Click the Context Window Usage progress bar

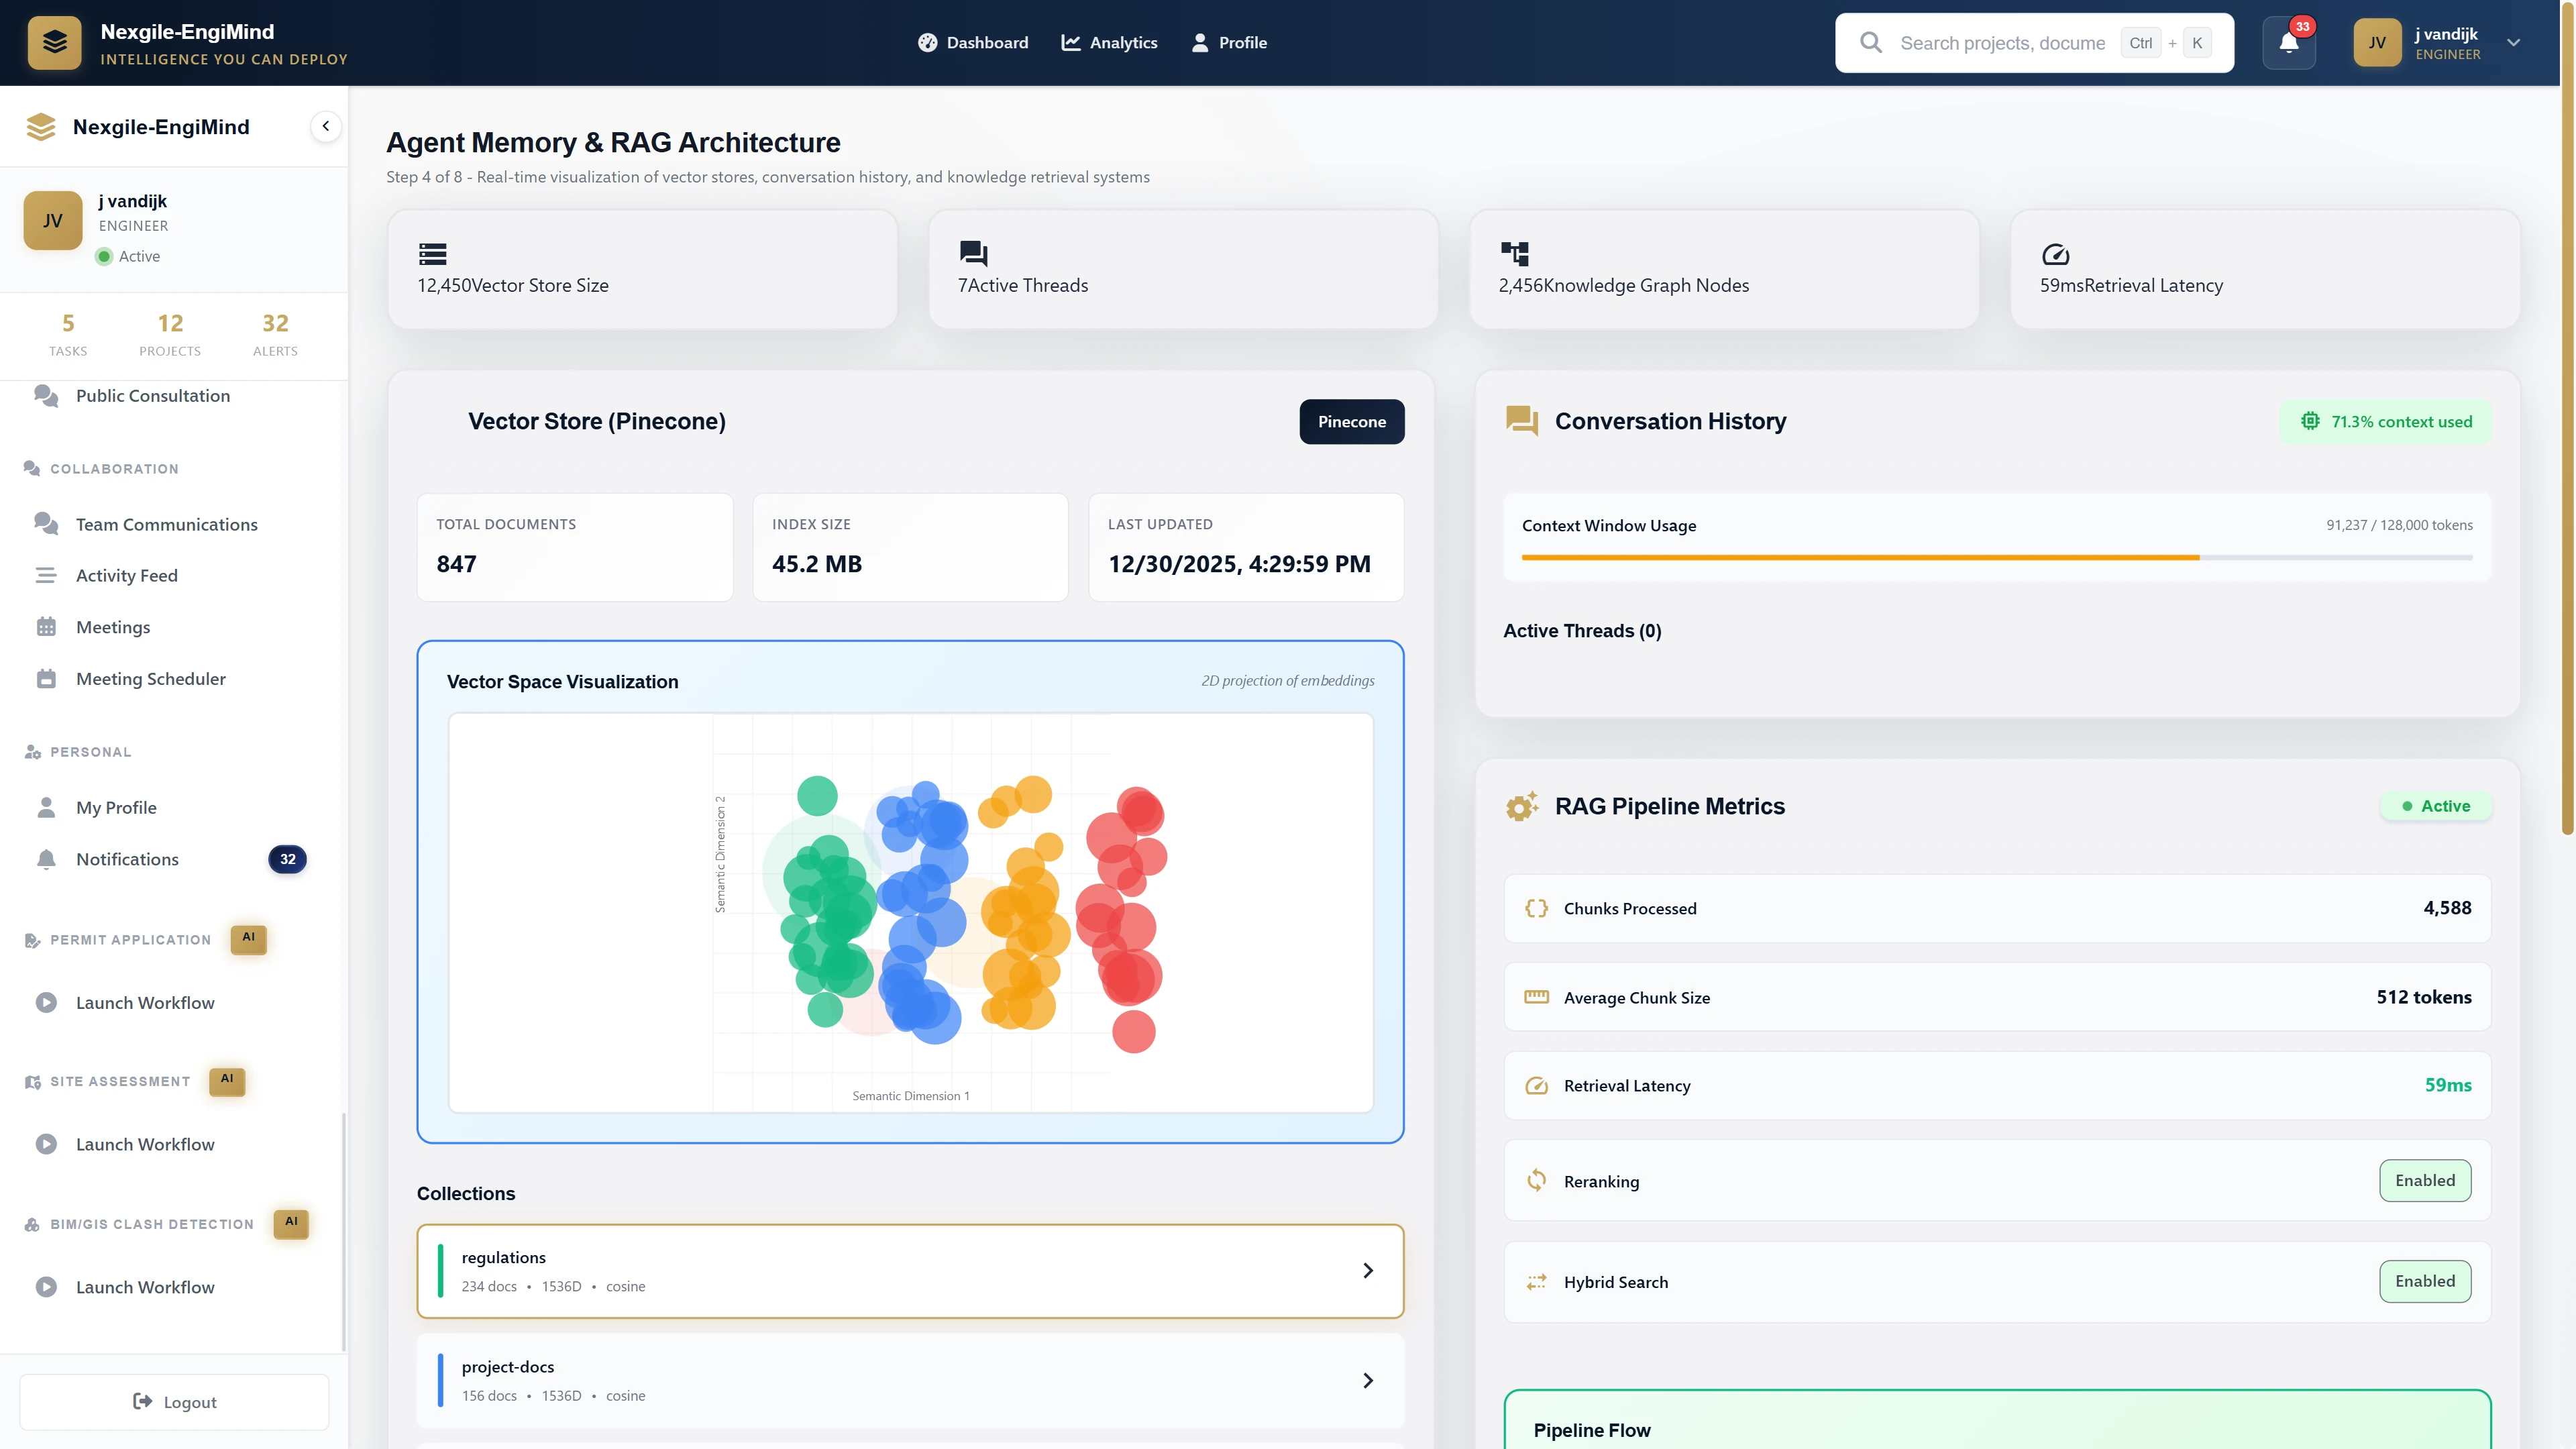[x=1995, y=558]
